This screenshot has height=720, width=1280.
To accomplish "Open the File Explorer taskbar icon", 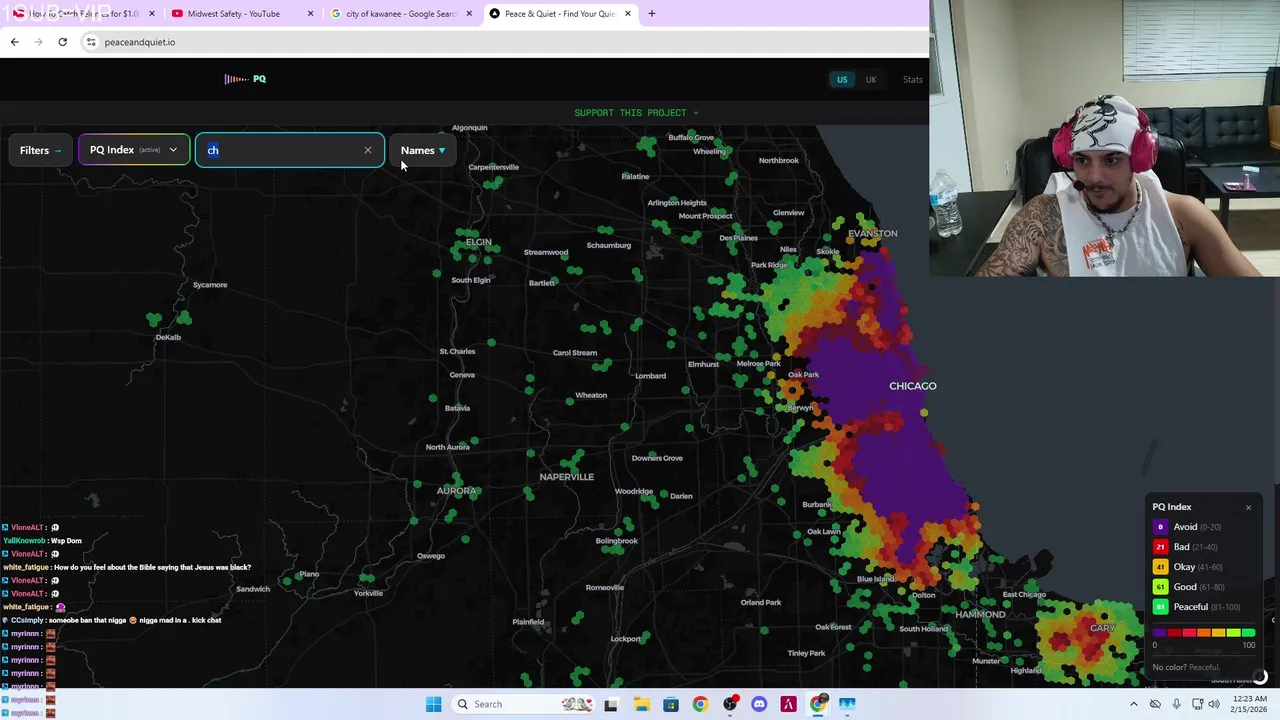I will (x=641, y=704).
